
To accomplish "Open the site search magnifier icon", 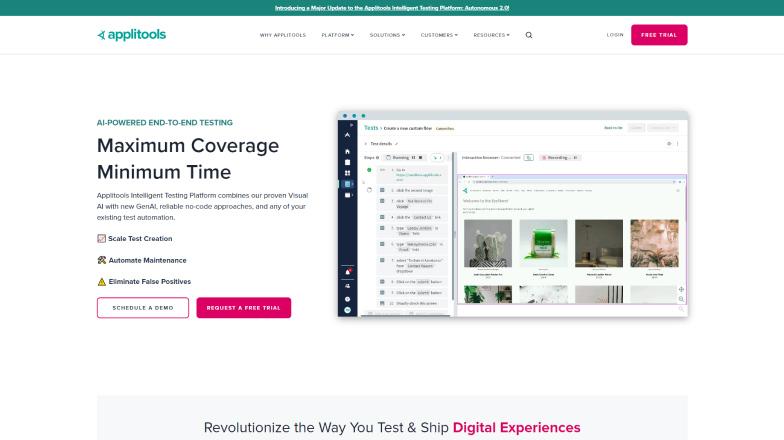I will (x=529, y=35).
